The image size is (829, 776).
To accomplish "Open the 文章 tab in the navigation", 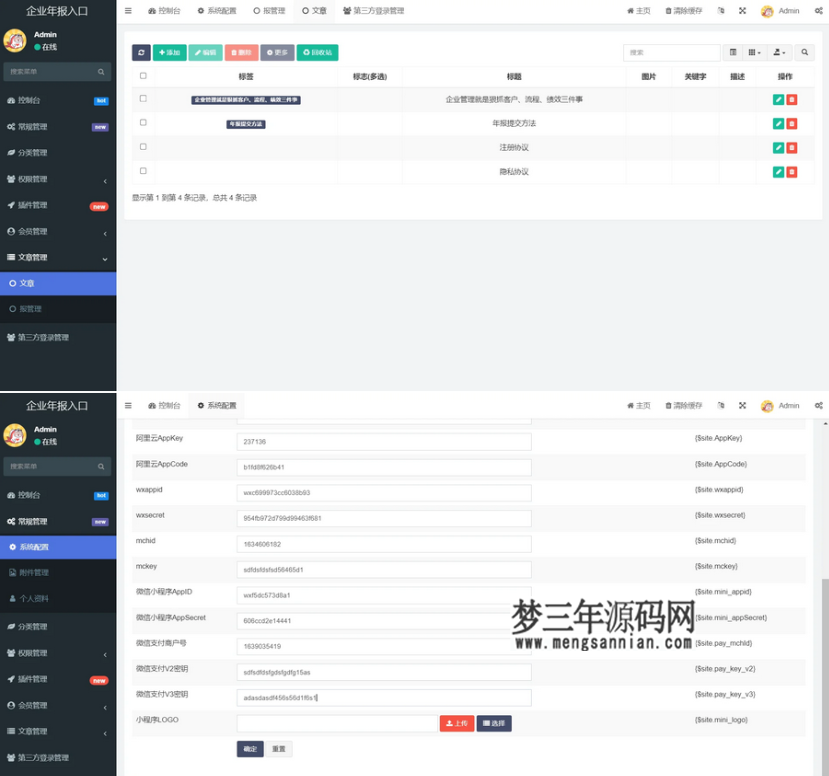I will pyautogui.click(x=313, y=11).
